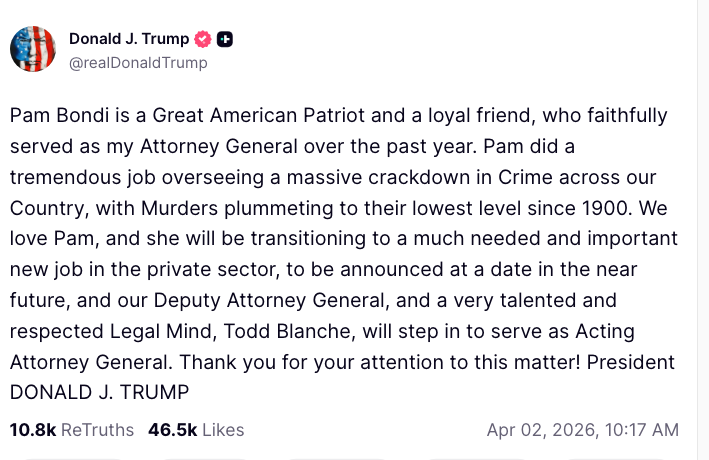Open the @realDonaldTrump handle link
709x460 pixels.
tap(138, 62)
